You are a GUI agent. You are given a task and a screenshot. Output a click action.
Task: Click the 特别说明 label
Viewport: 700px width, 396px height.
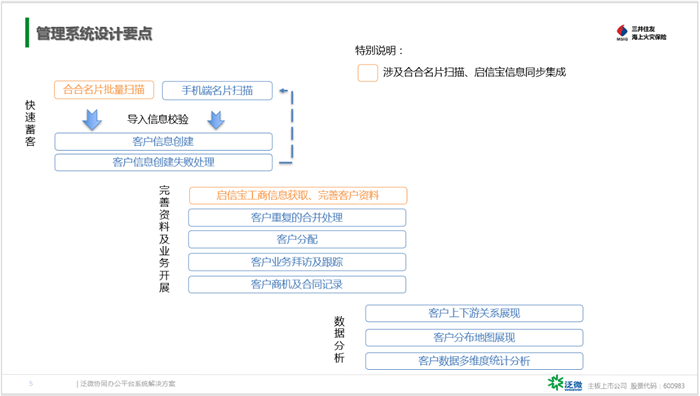(x=379, y=50)
